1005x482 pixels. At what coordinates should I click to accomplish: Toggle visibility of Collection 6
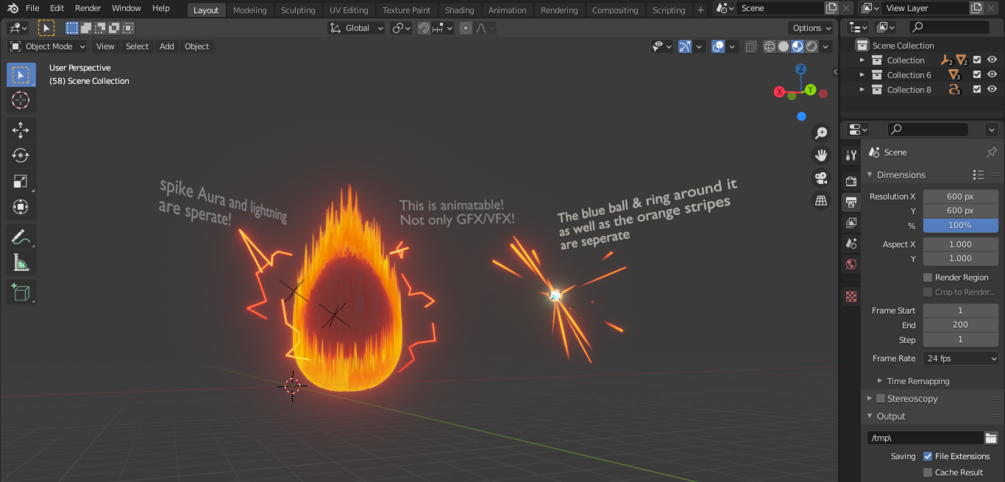pos(992,74)
